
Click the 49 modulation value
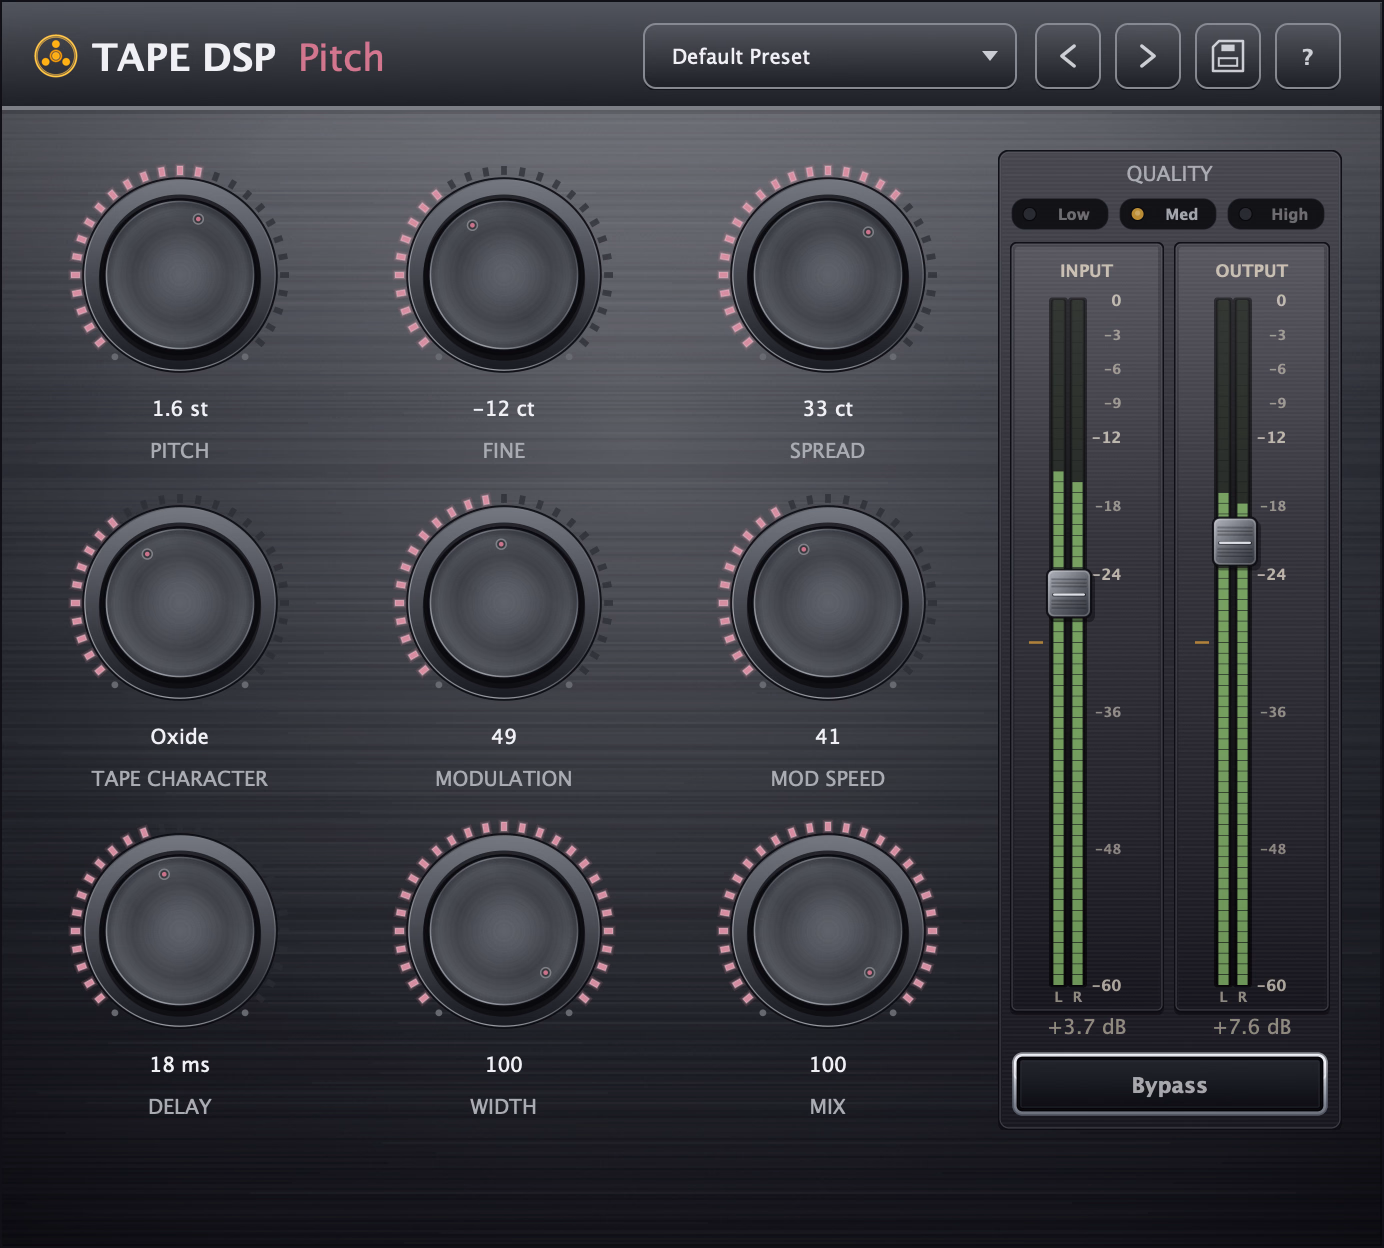pyautogui.click(x=504, y=737)
